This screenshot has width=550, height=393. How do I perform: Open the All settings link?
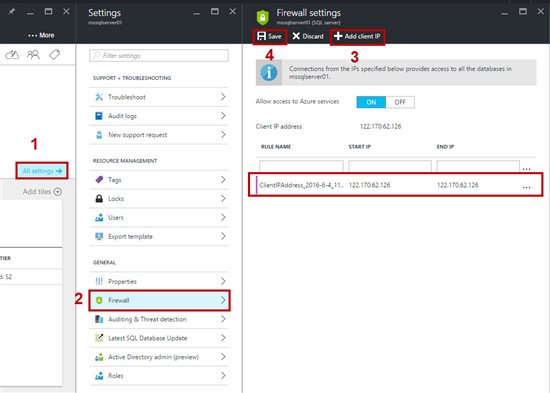point(42,171)
